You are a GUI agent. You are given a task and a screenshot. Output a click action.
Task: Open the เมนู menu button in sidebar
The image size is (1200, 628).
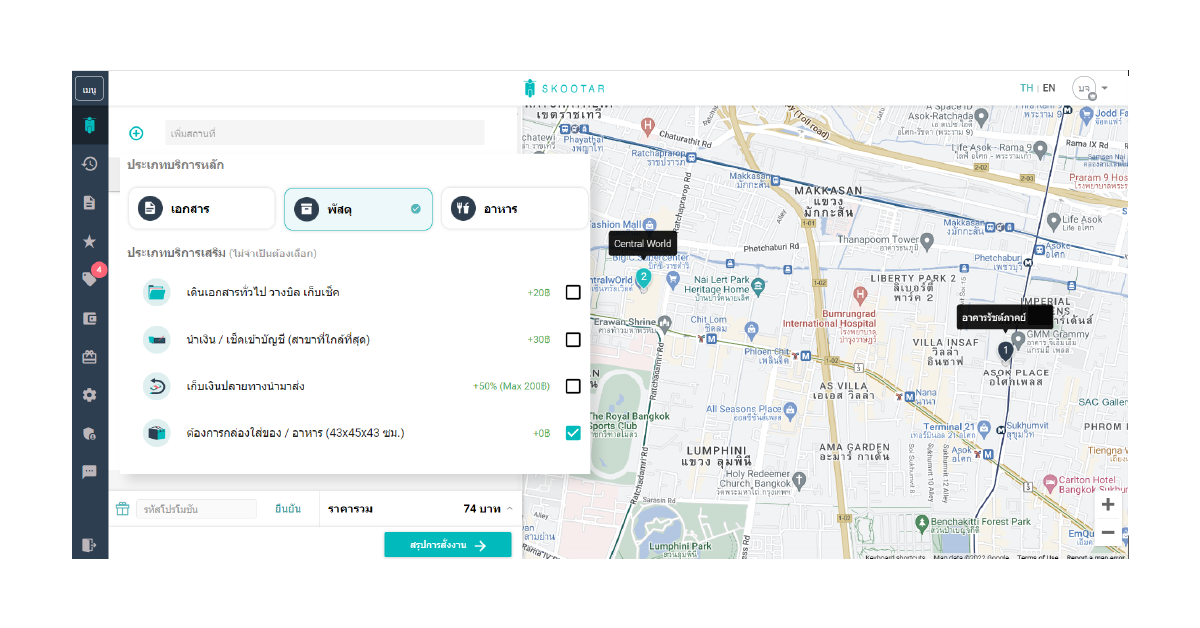(89, 89)
